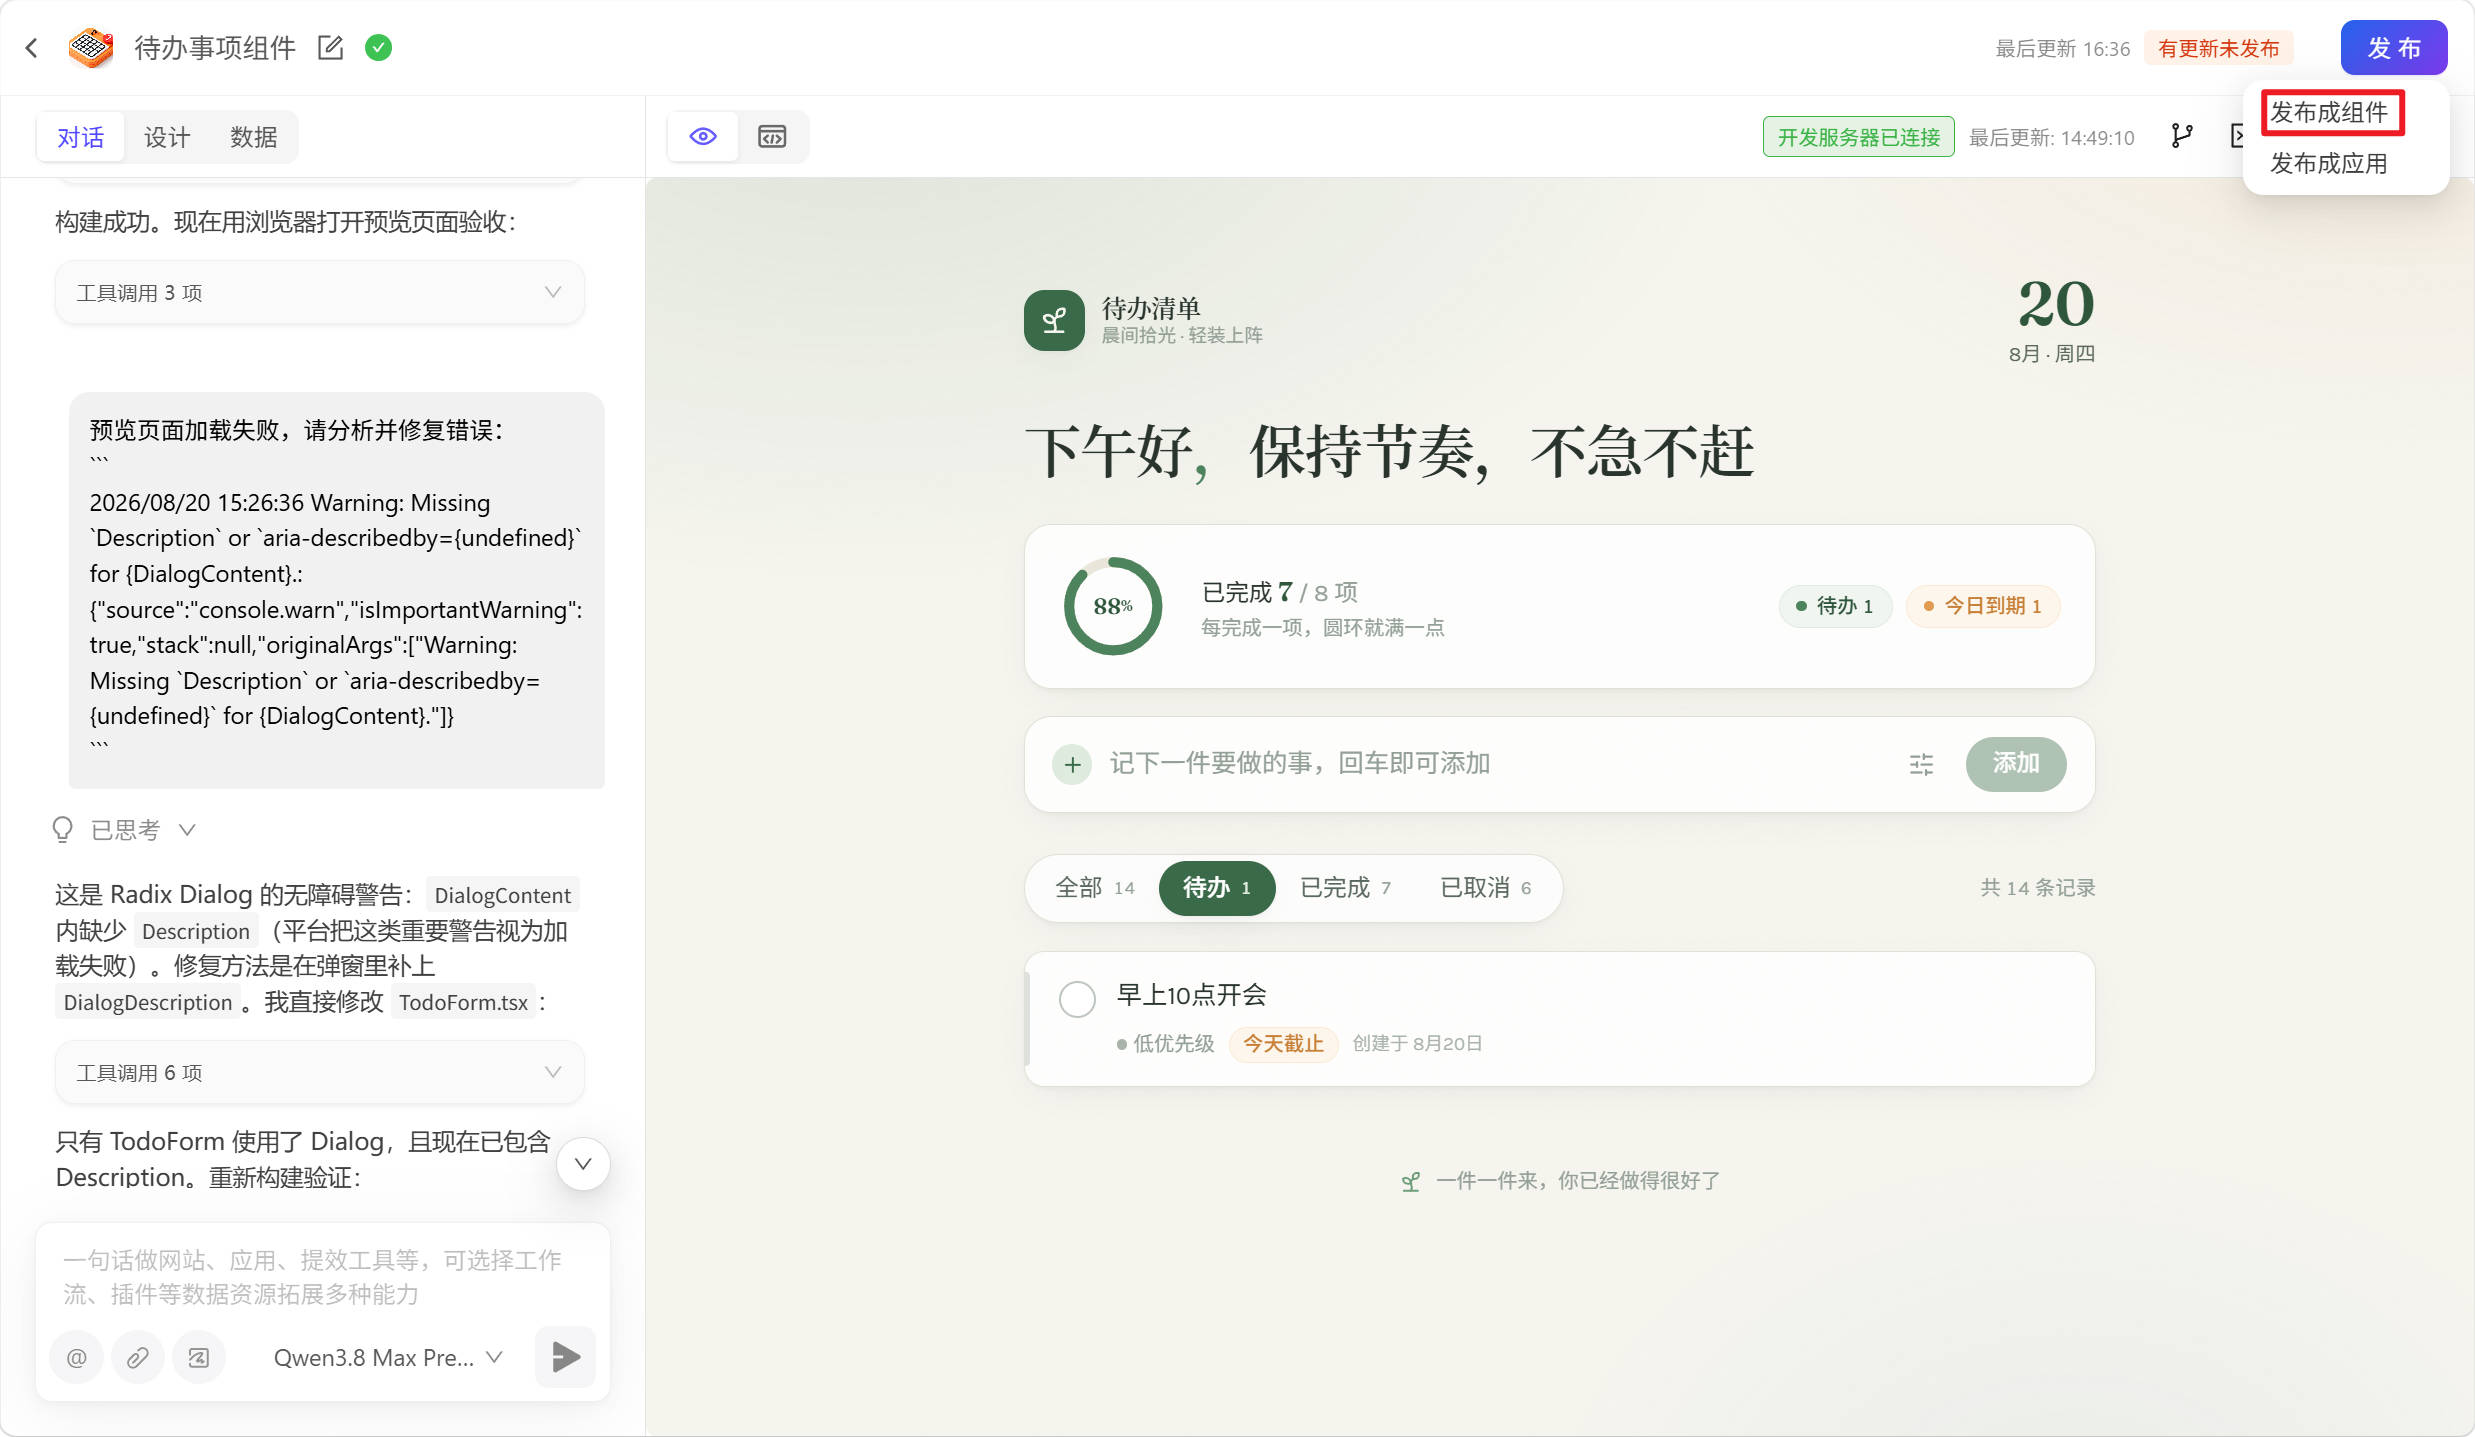
Task: Switch to preview mode eye icon
Action: [x=704, y=137]
